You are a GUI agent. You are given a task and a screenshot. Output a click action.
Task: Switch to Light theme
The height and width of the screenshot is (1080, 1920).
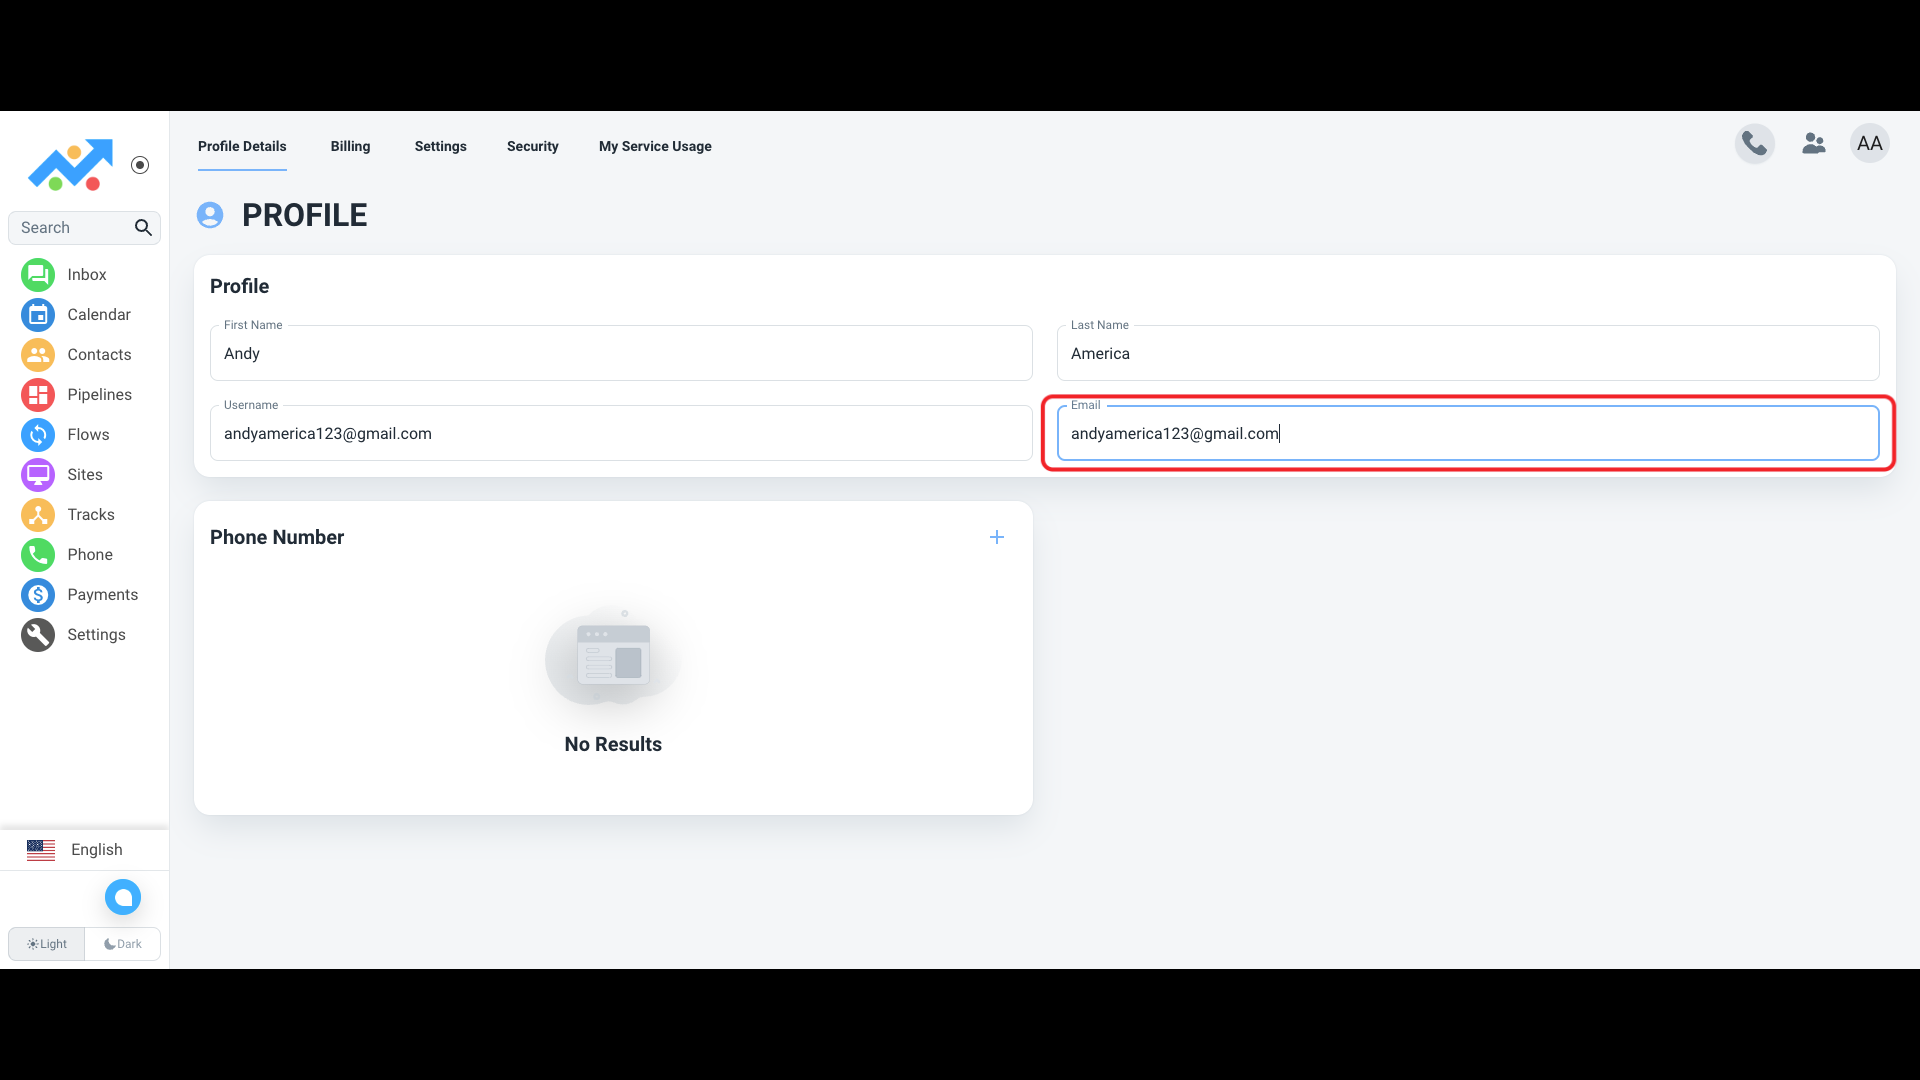[x=47, y=944]
